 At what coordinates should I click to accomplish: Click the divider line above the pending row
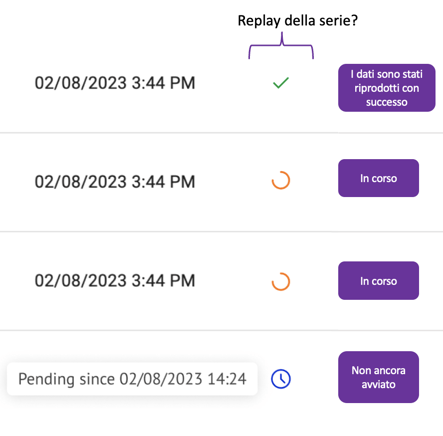[221, 330]
